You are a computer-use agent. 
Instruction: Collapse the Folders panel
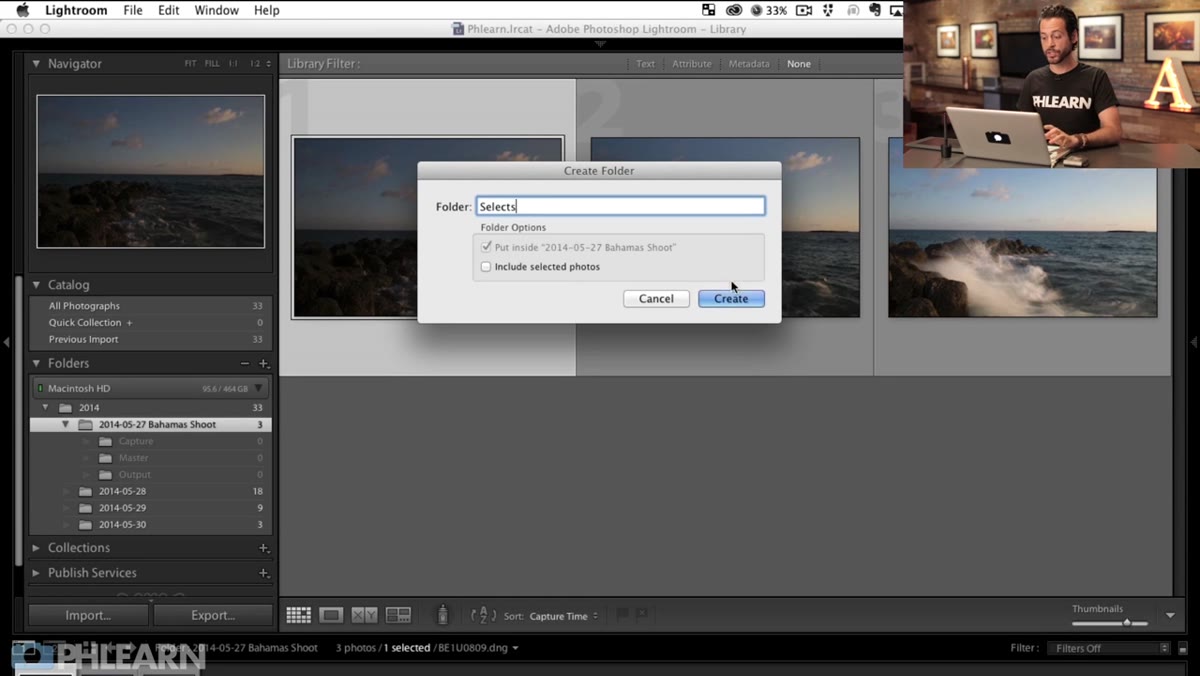point(36,364)
